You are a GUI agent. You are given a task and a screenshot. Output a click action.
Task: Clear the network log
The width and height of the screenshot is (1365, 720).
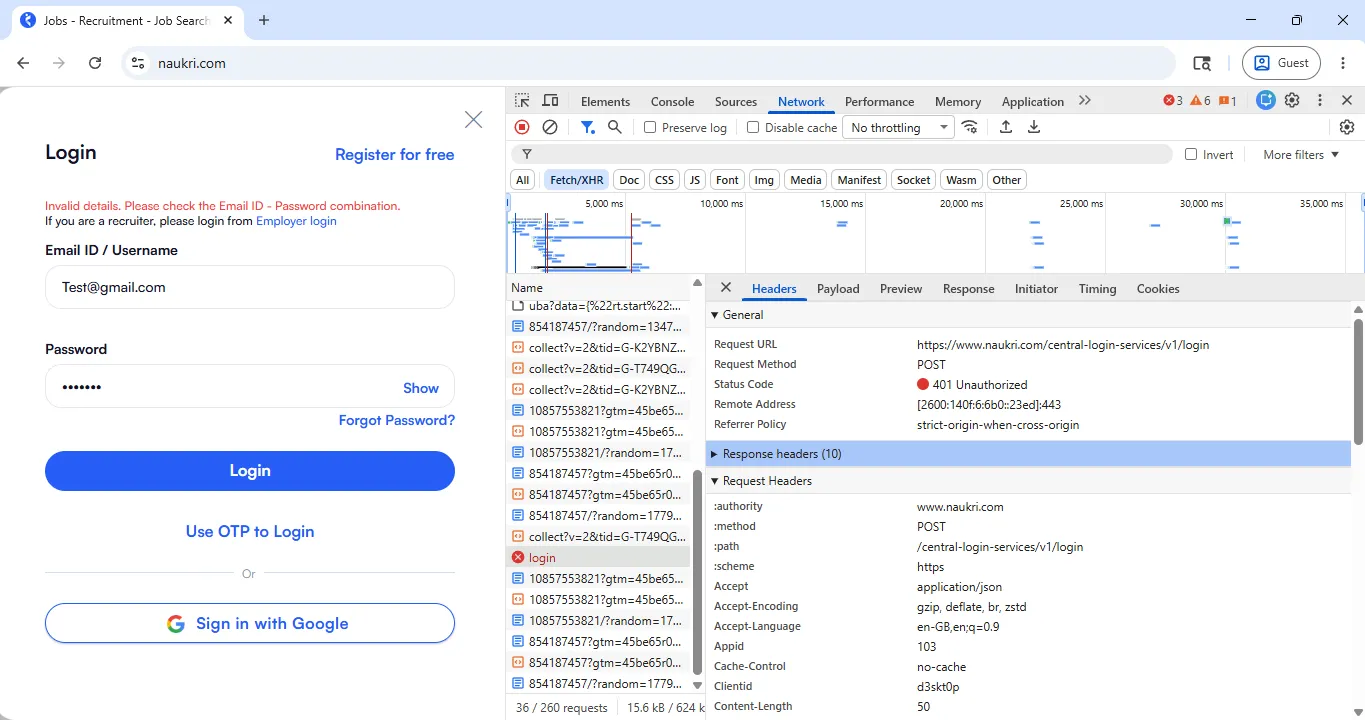550,127
